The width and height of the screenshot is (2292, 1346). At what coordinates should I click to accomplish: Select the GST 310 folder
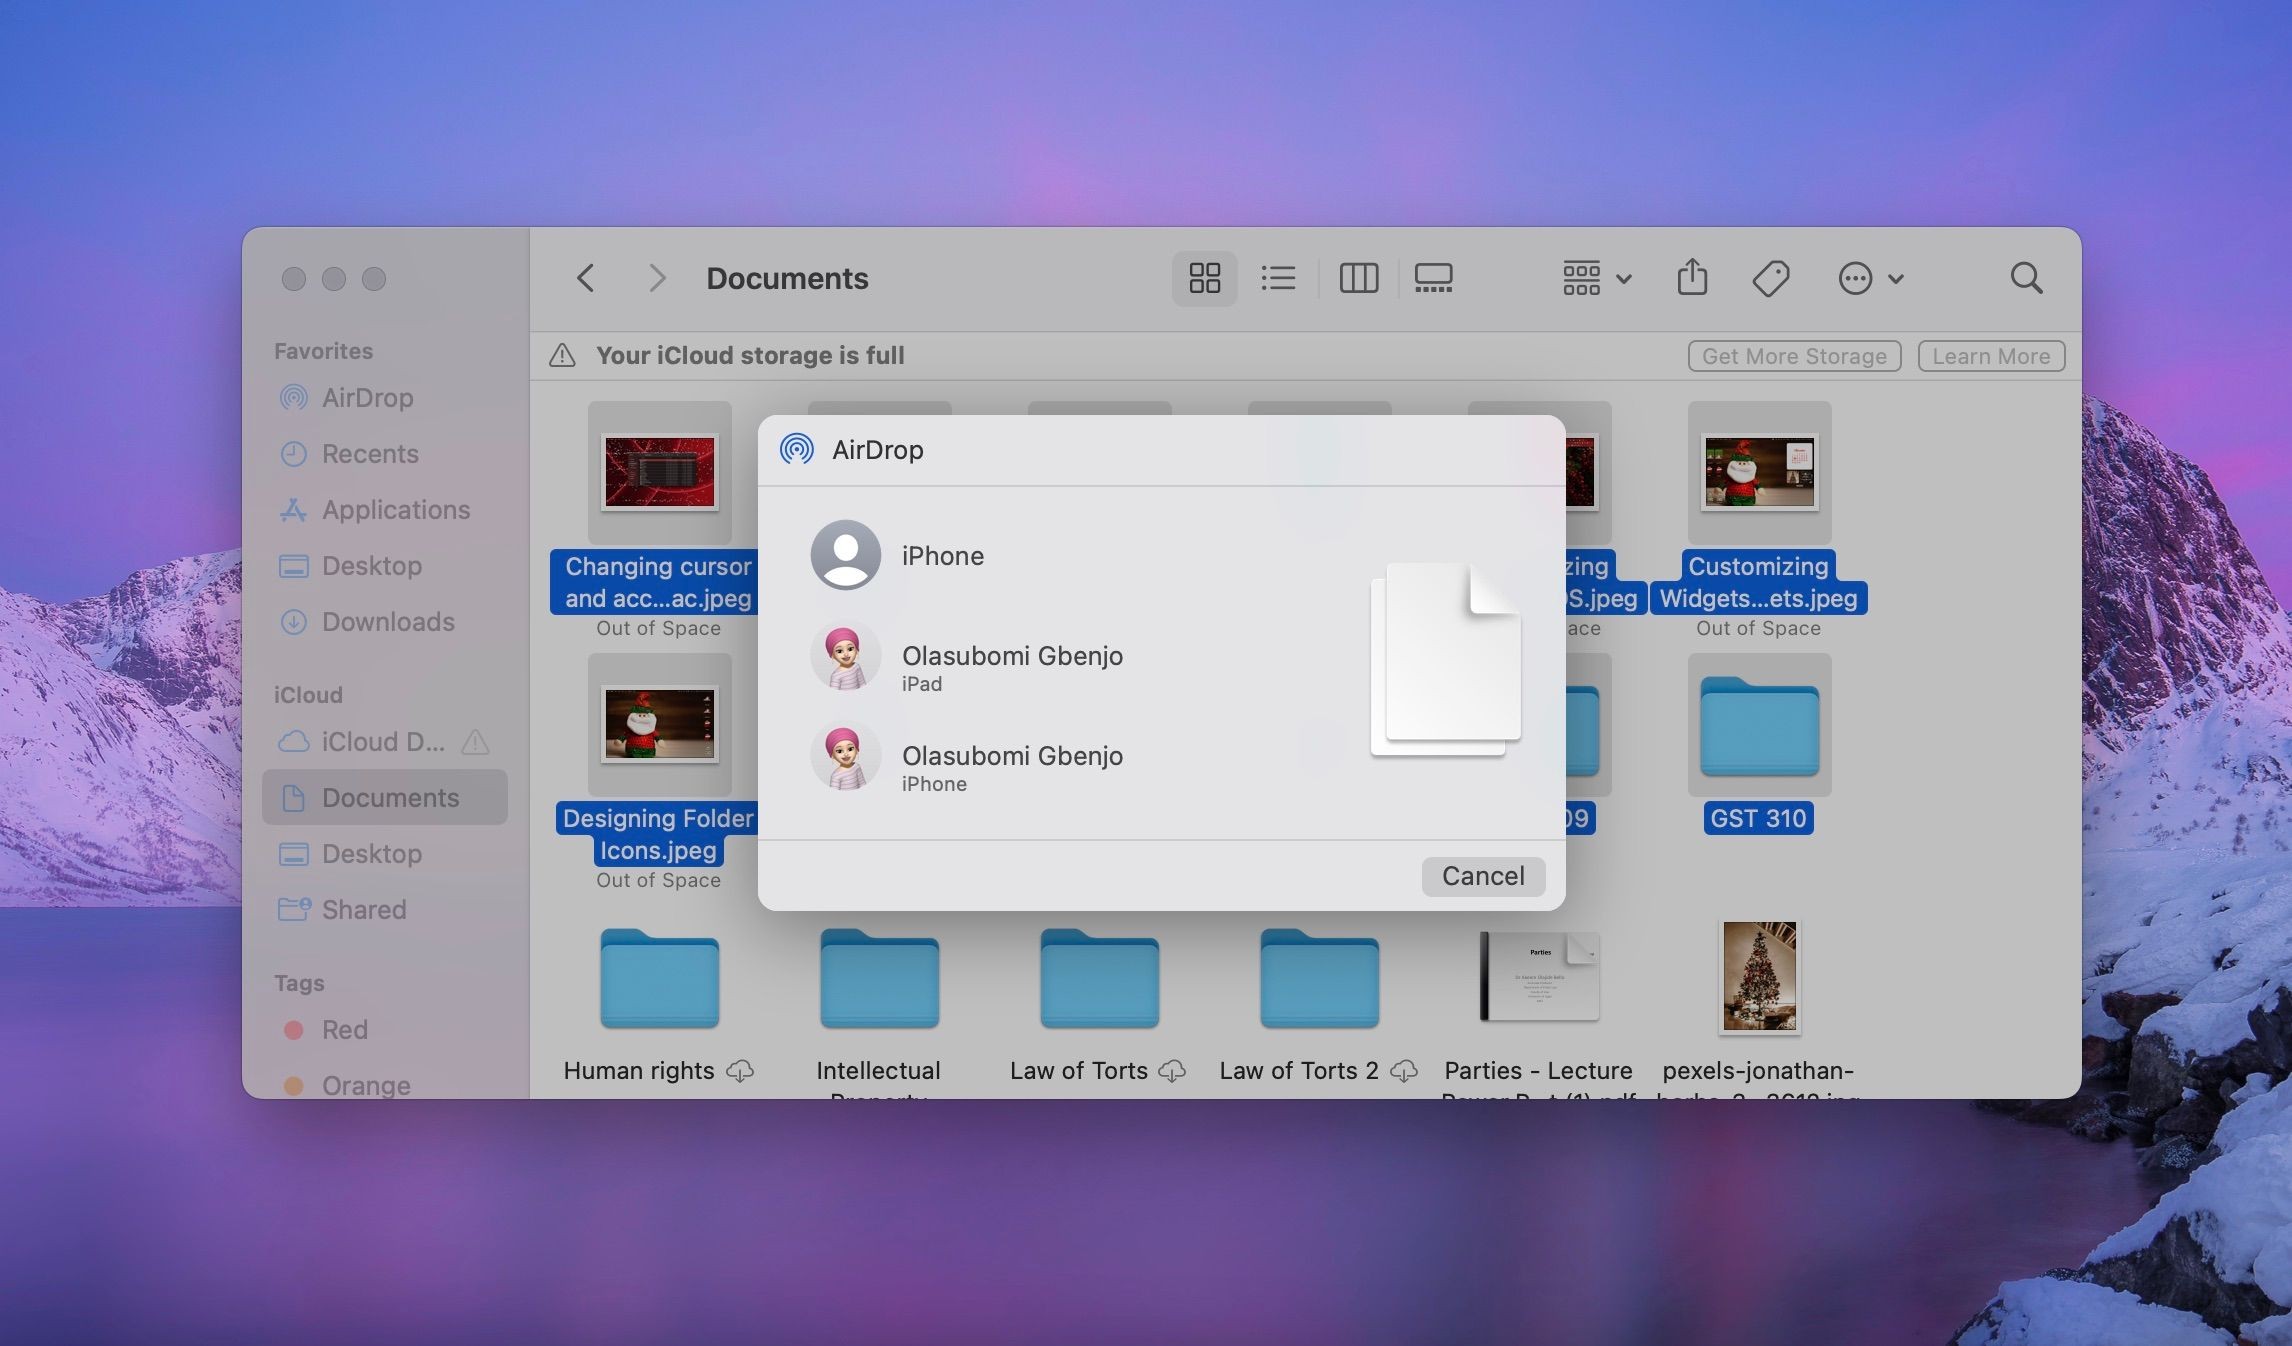[1759, 726]
